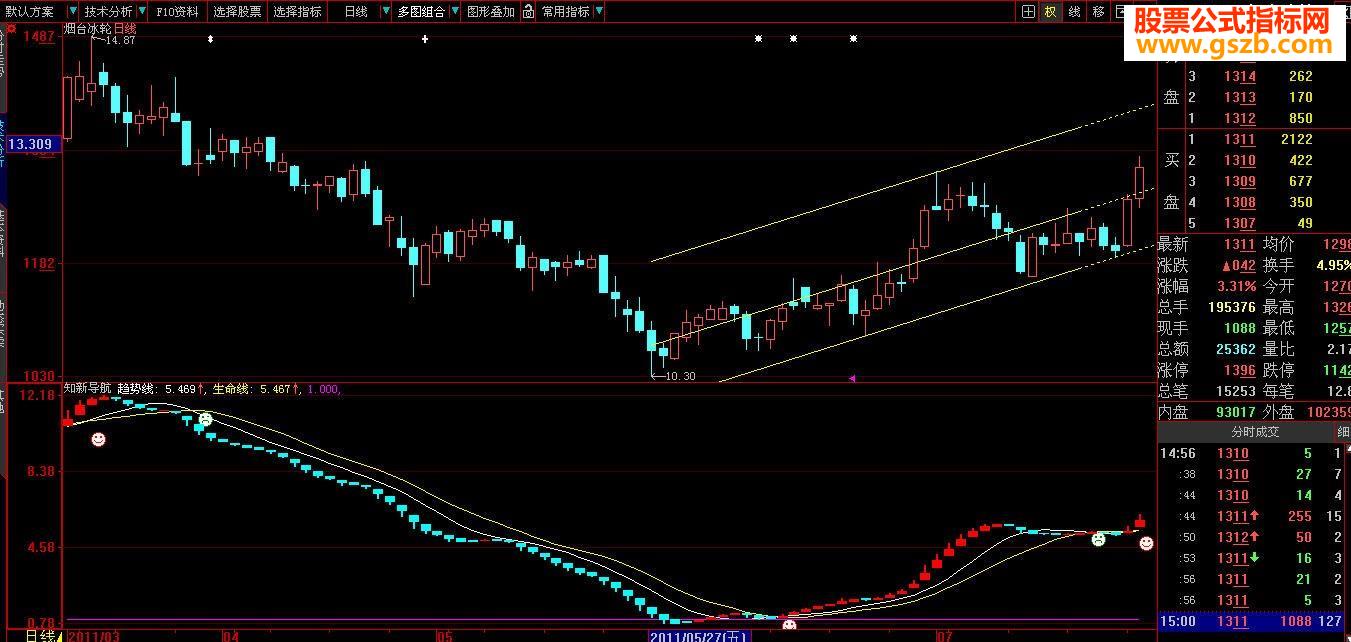Expand the dropdown arrow next to 技术分析
Screen dimensions: 1351x642
(x=141, y=12)
